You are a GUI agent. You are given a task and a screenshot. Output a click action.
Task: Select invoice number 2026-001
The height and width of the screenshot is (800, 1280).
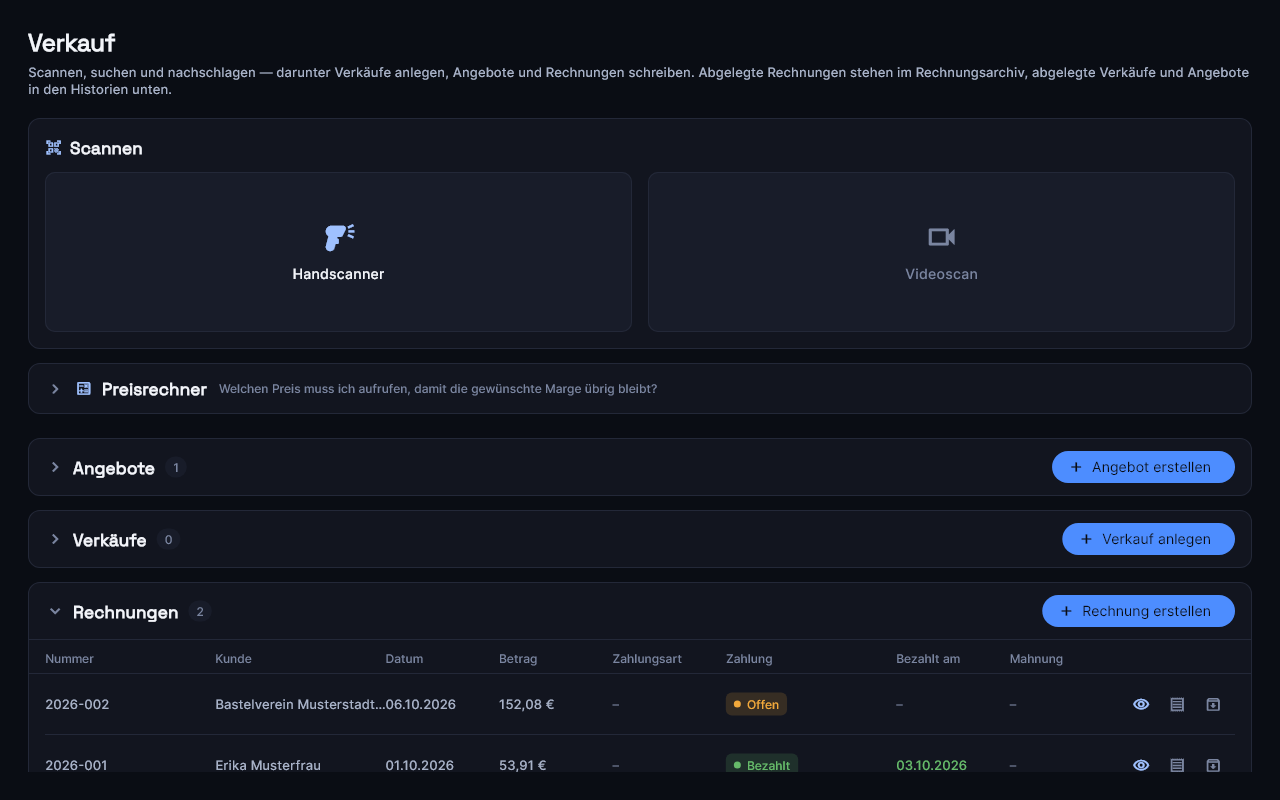point(76,765)
